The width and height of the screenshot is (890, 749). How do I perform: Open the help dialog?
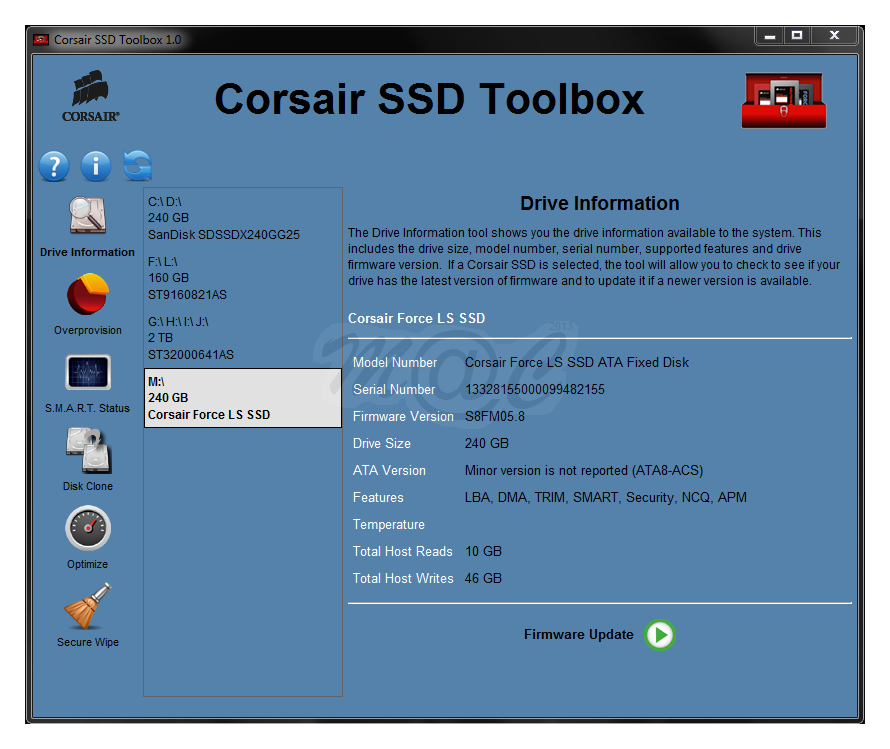pyautogui.click(x=53, y=166)
